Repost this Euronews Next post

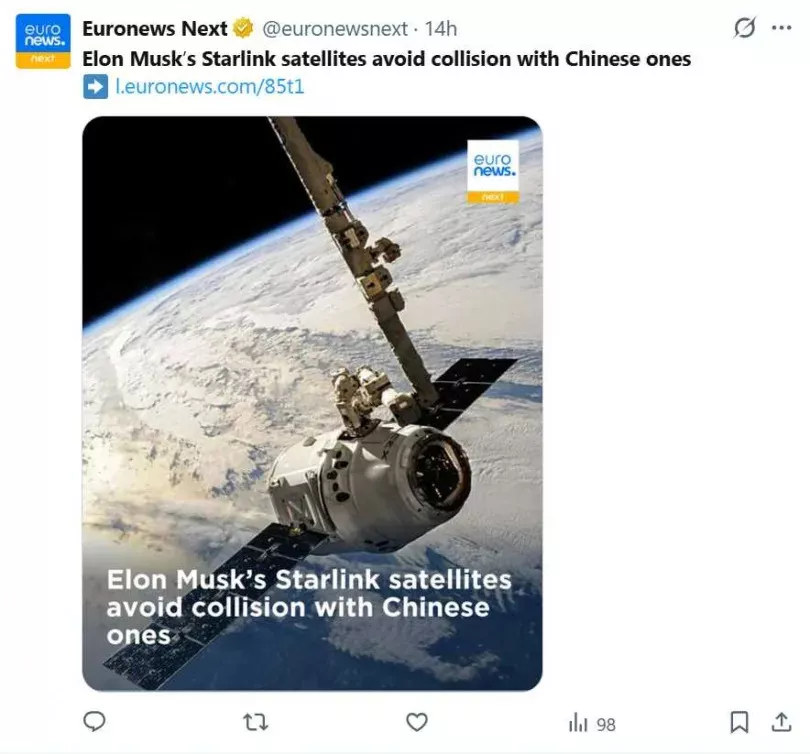click(256, 721)
